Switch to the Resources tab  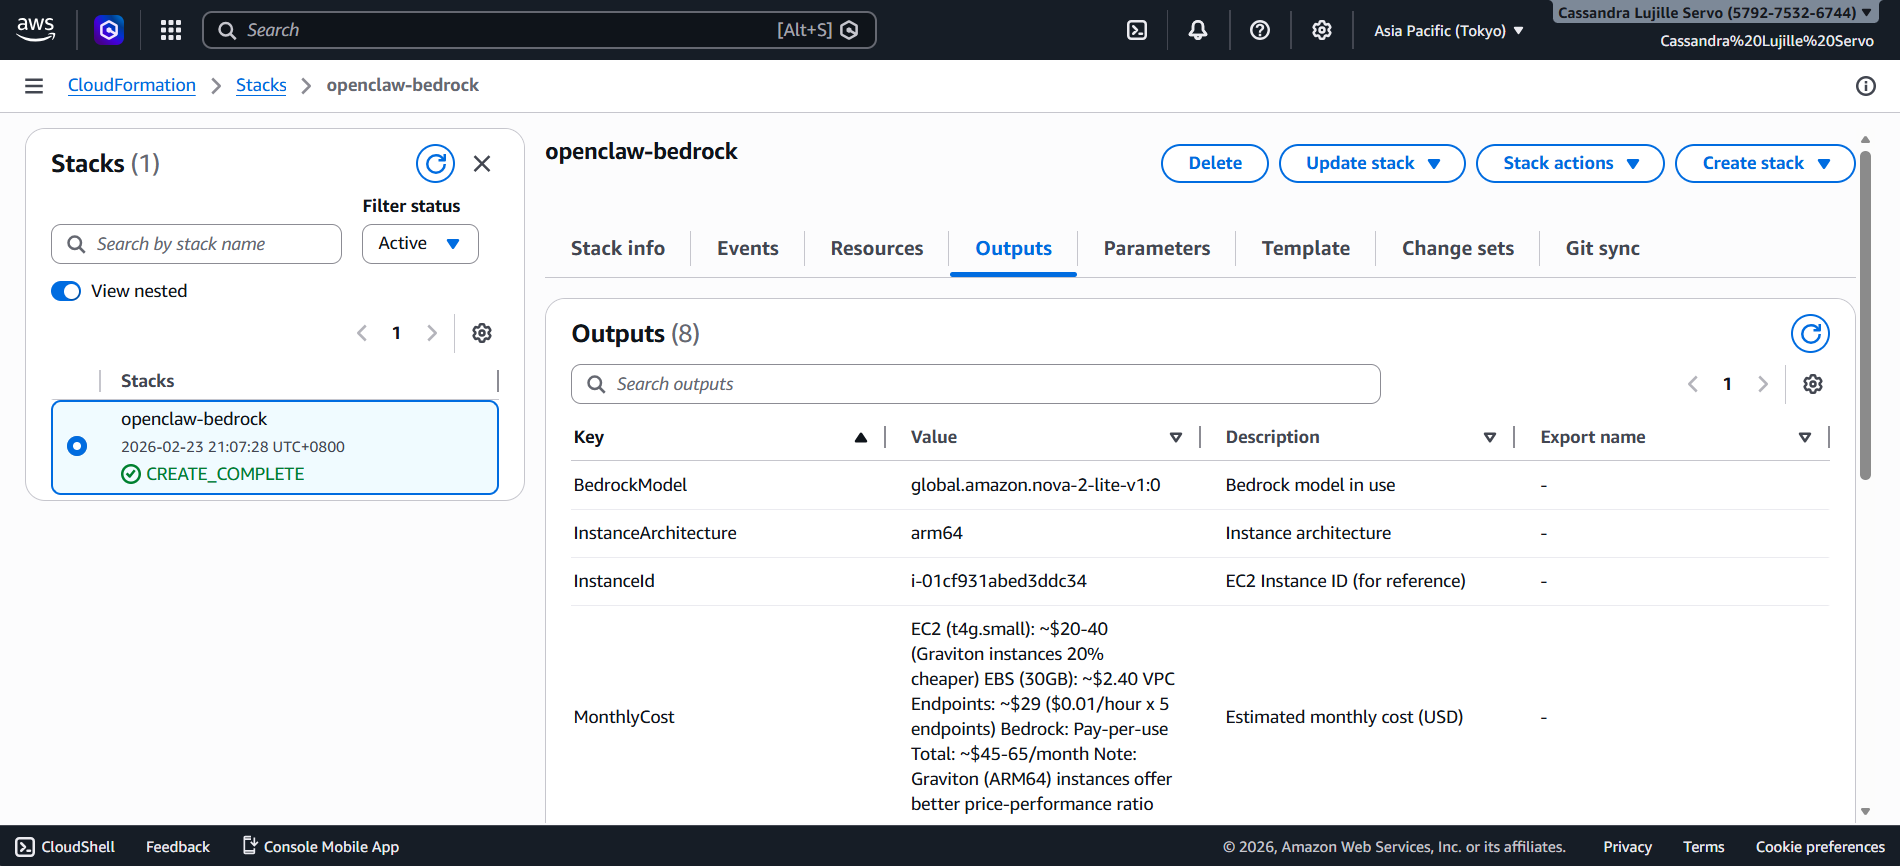click(877, 248)
